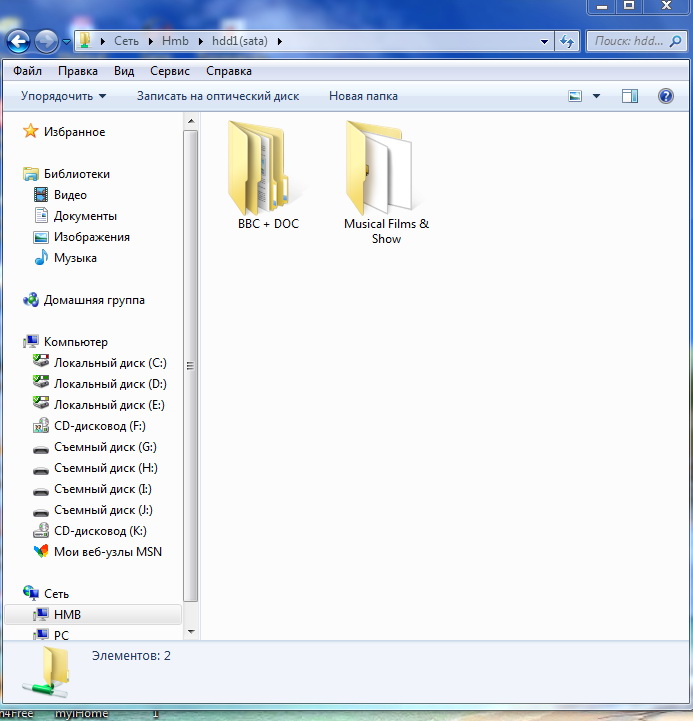Click the Видео filmstrip icon
Image resolution: width=693 pixels, height=721 pixels.
tap(41, 195)
